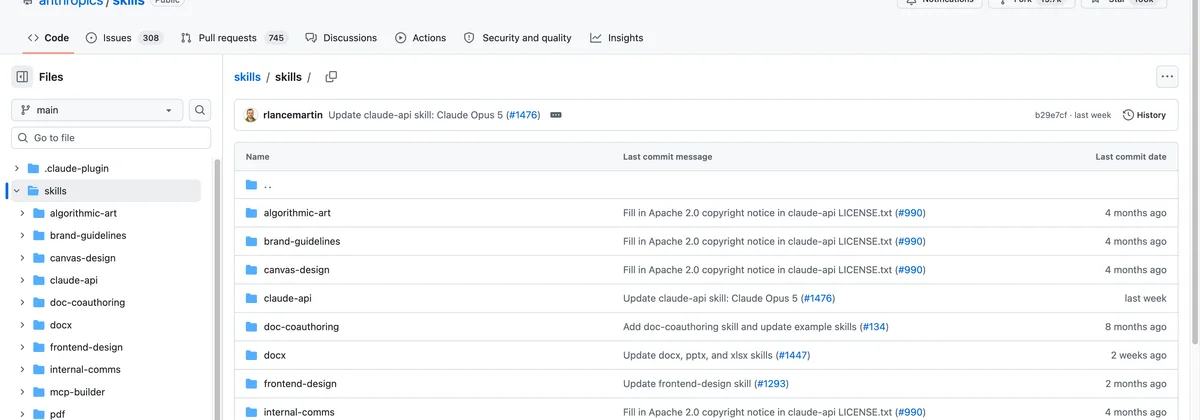
Task: Select mcp-builder in file tree
Action: [x=77, y=393]
